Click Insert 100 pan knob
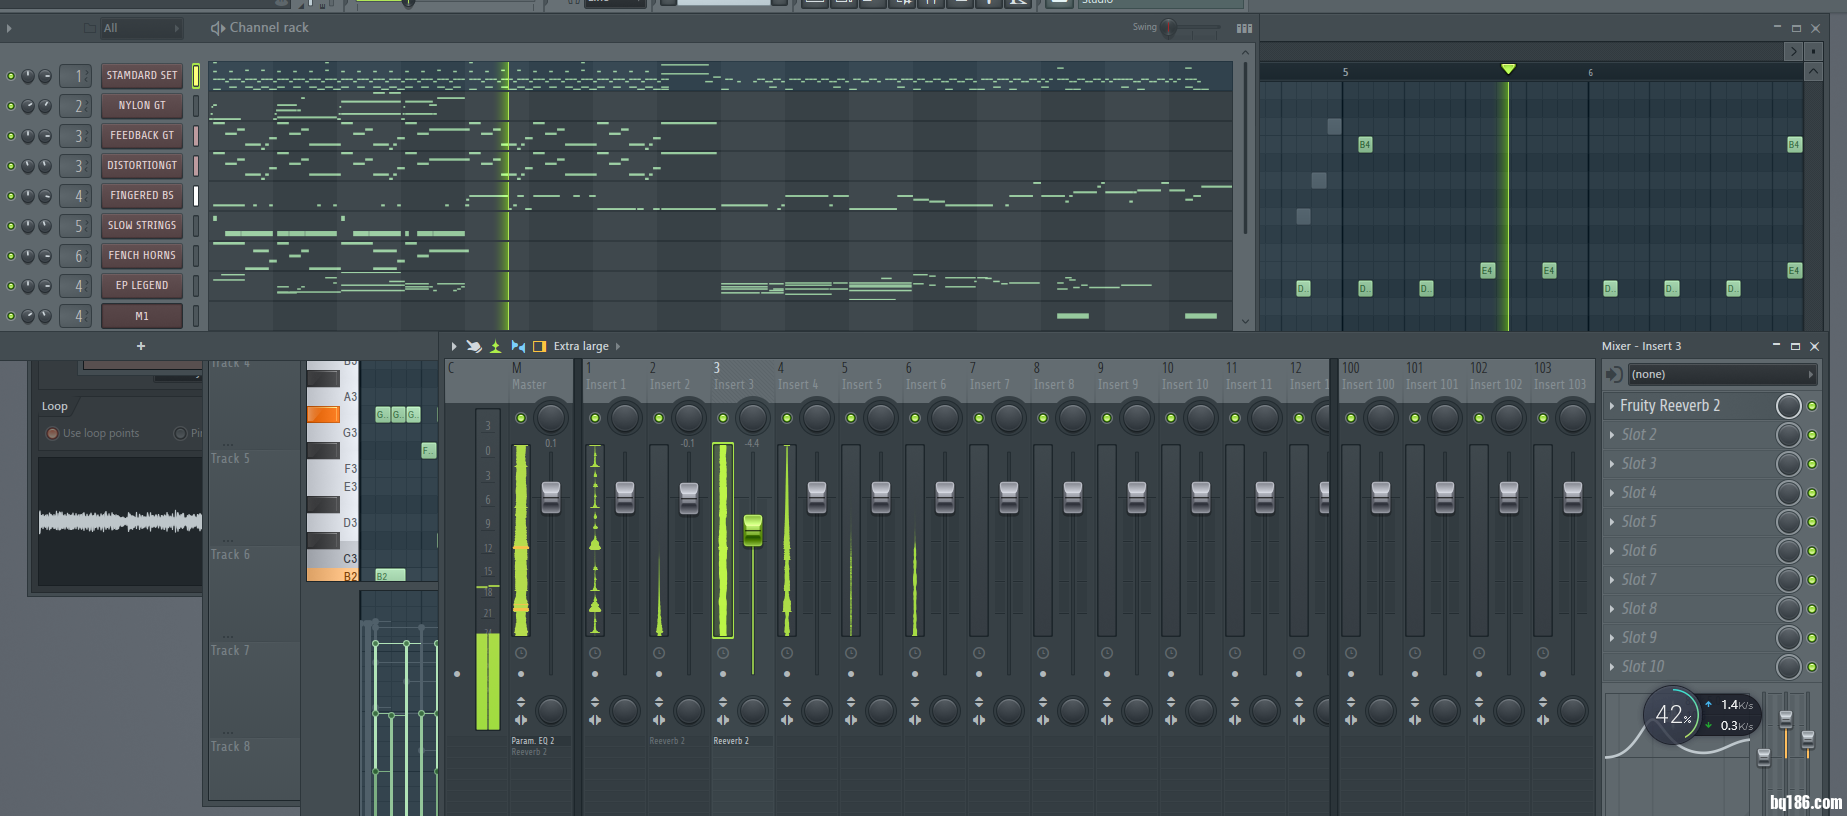Viewport: 1847px width, 816px height. coord(1381,418)
